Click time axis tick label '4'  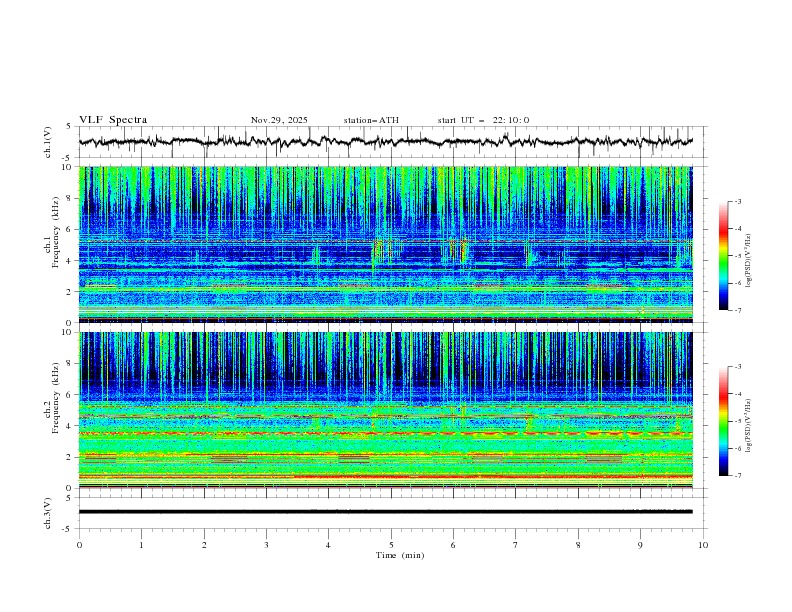coord(329,545)
